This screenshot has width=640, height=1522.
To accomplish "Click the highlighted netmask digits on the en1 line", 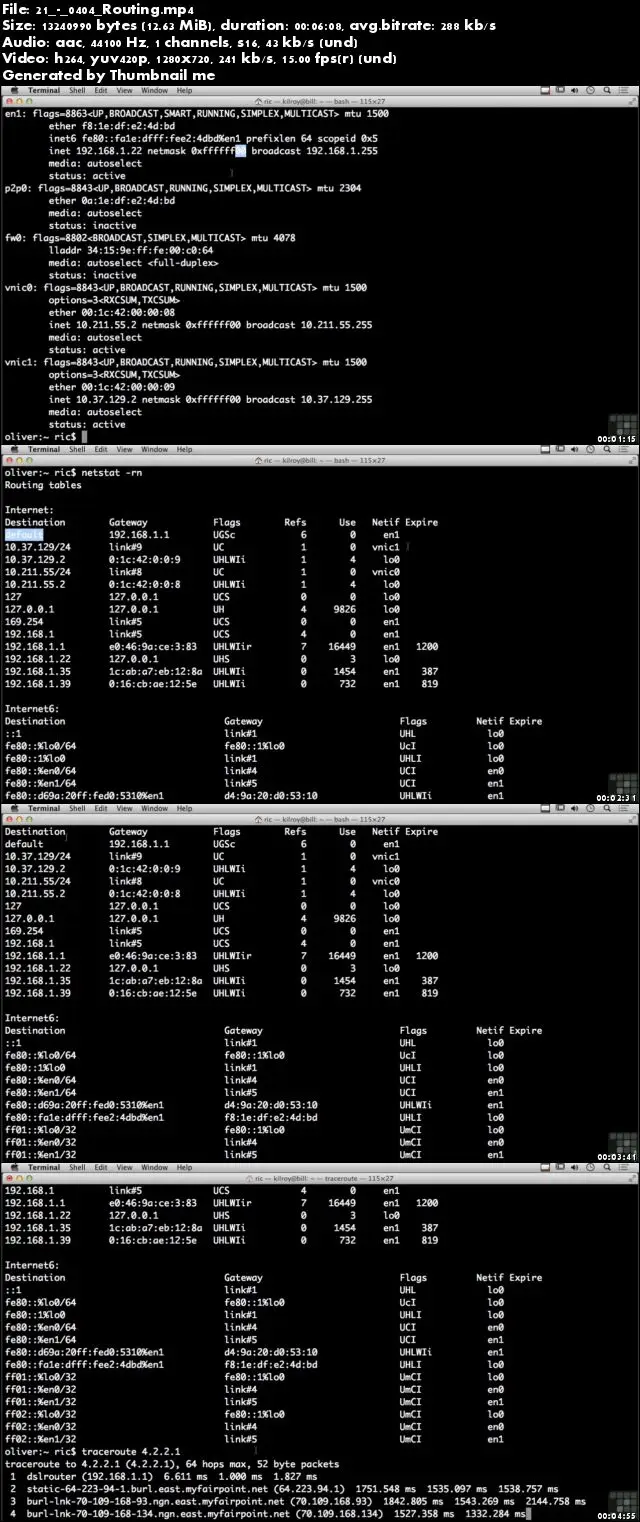I will (240, 151).
